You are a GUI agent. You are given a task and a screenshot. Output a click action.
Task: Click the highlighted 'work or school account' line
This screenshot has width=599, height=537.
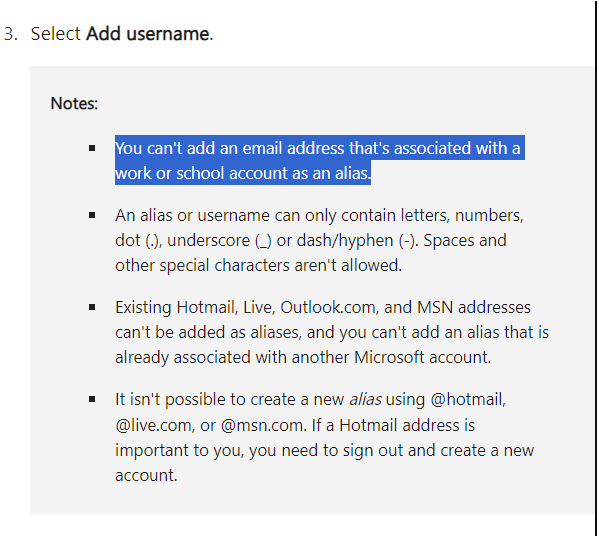pos(243,173)
